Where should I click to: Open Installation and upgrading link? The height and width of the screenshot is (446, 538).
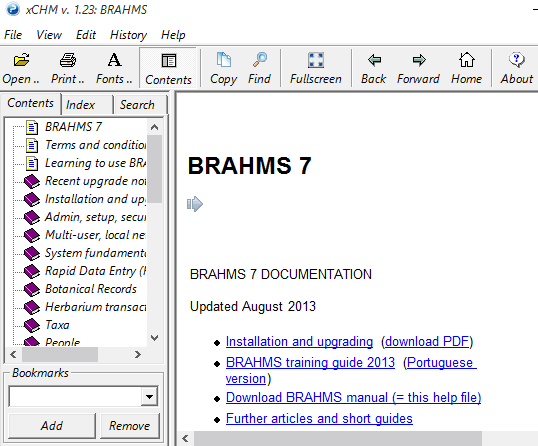[x=299, y=342]
